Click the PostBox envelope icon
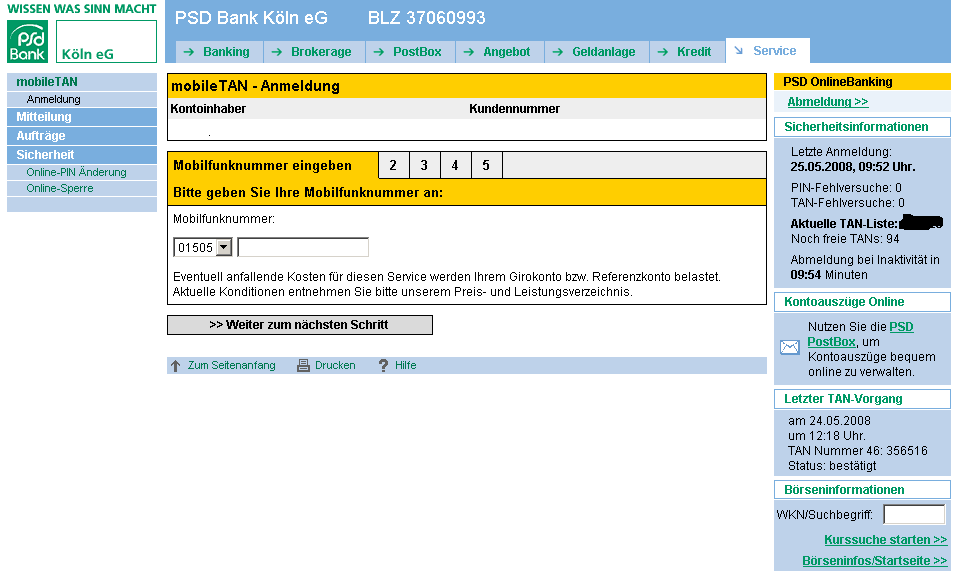Image resolution: width=954 pixels, height=571 pixels. tap(790, 348)
